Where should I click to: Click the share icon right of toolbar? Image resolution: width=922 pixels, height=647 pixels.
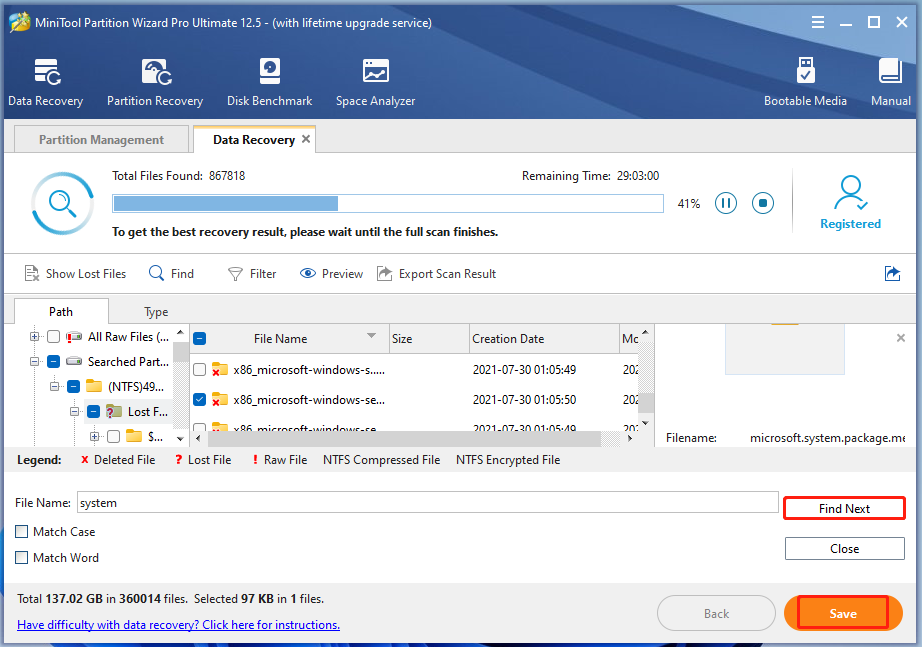(892, 274)
